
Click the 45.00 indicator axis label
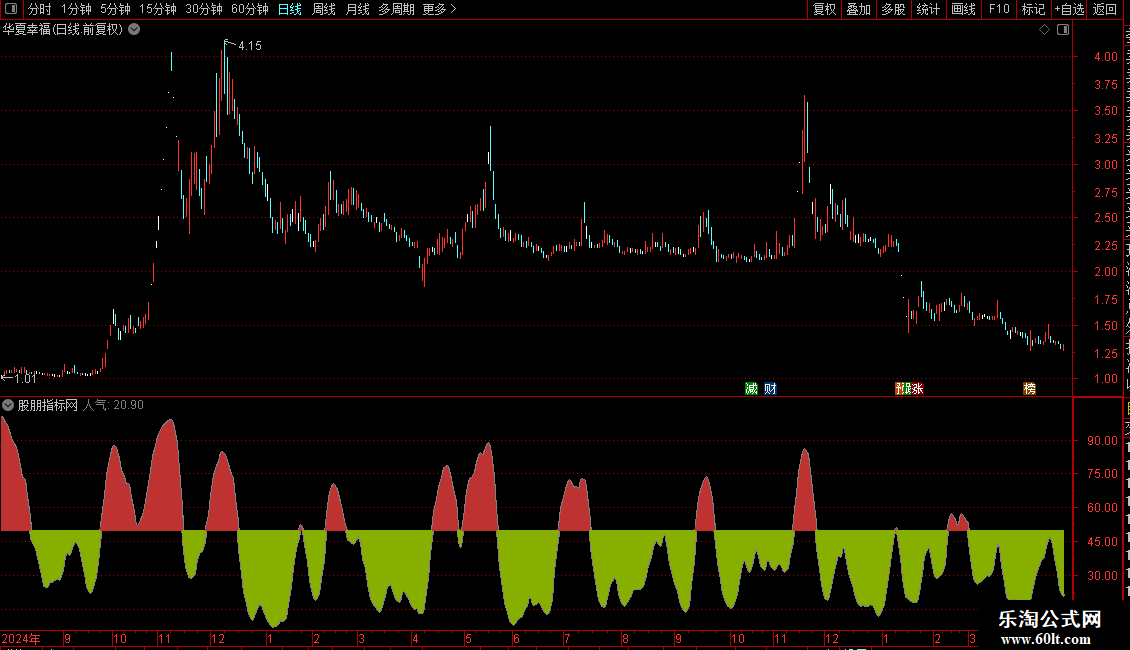point(1103,541)
